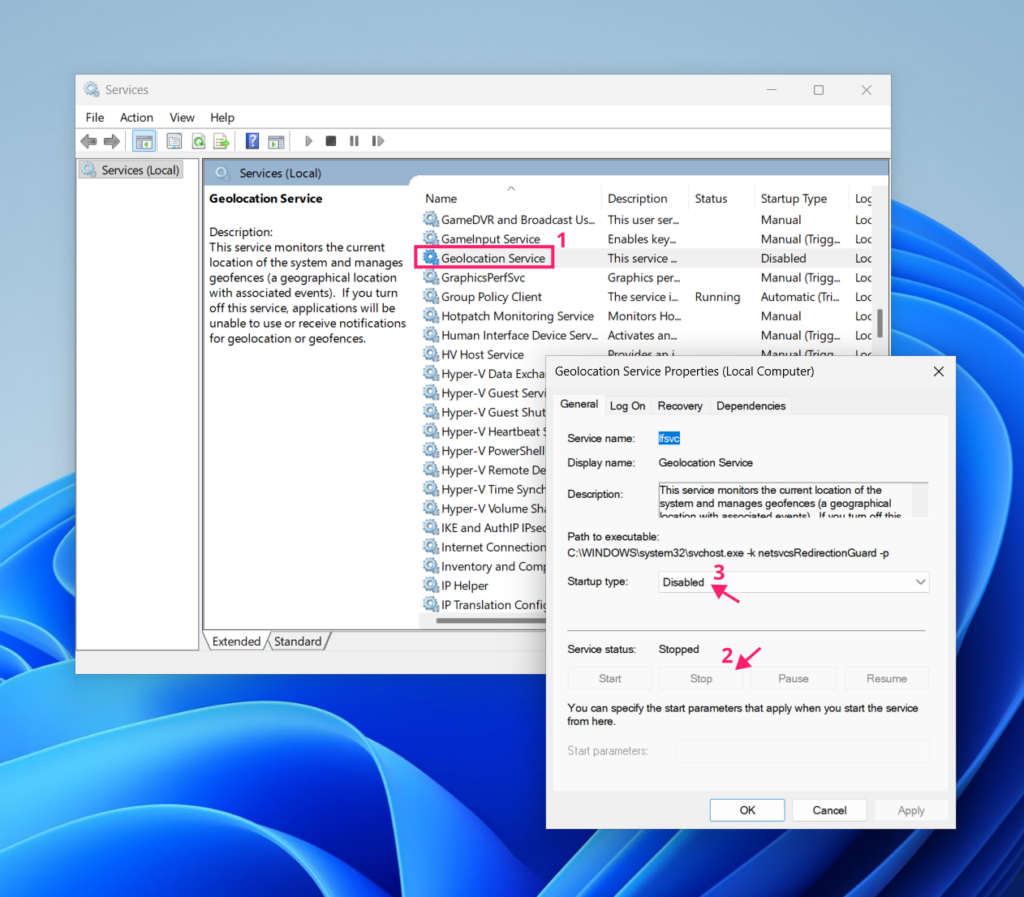Click the Description box scrollbar in dialog
1024x897 pixels.
[x=920, y=500]
